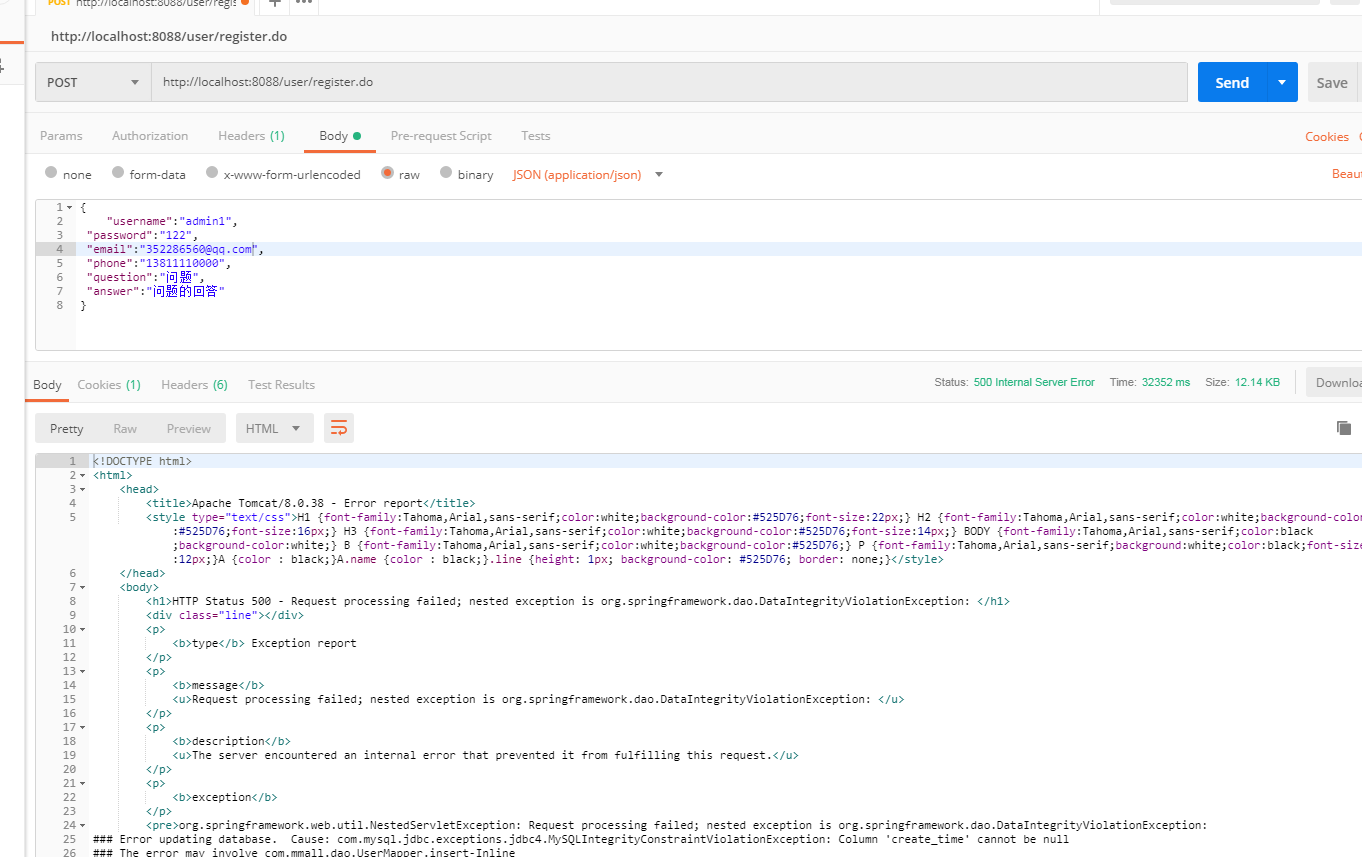
Task: Click the 'create_time' cannot be null line
Action: (x=581, y=839)
